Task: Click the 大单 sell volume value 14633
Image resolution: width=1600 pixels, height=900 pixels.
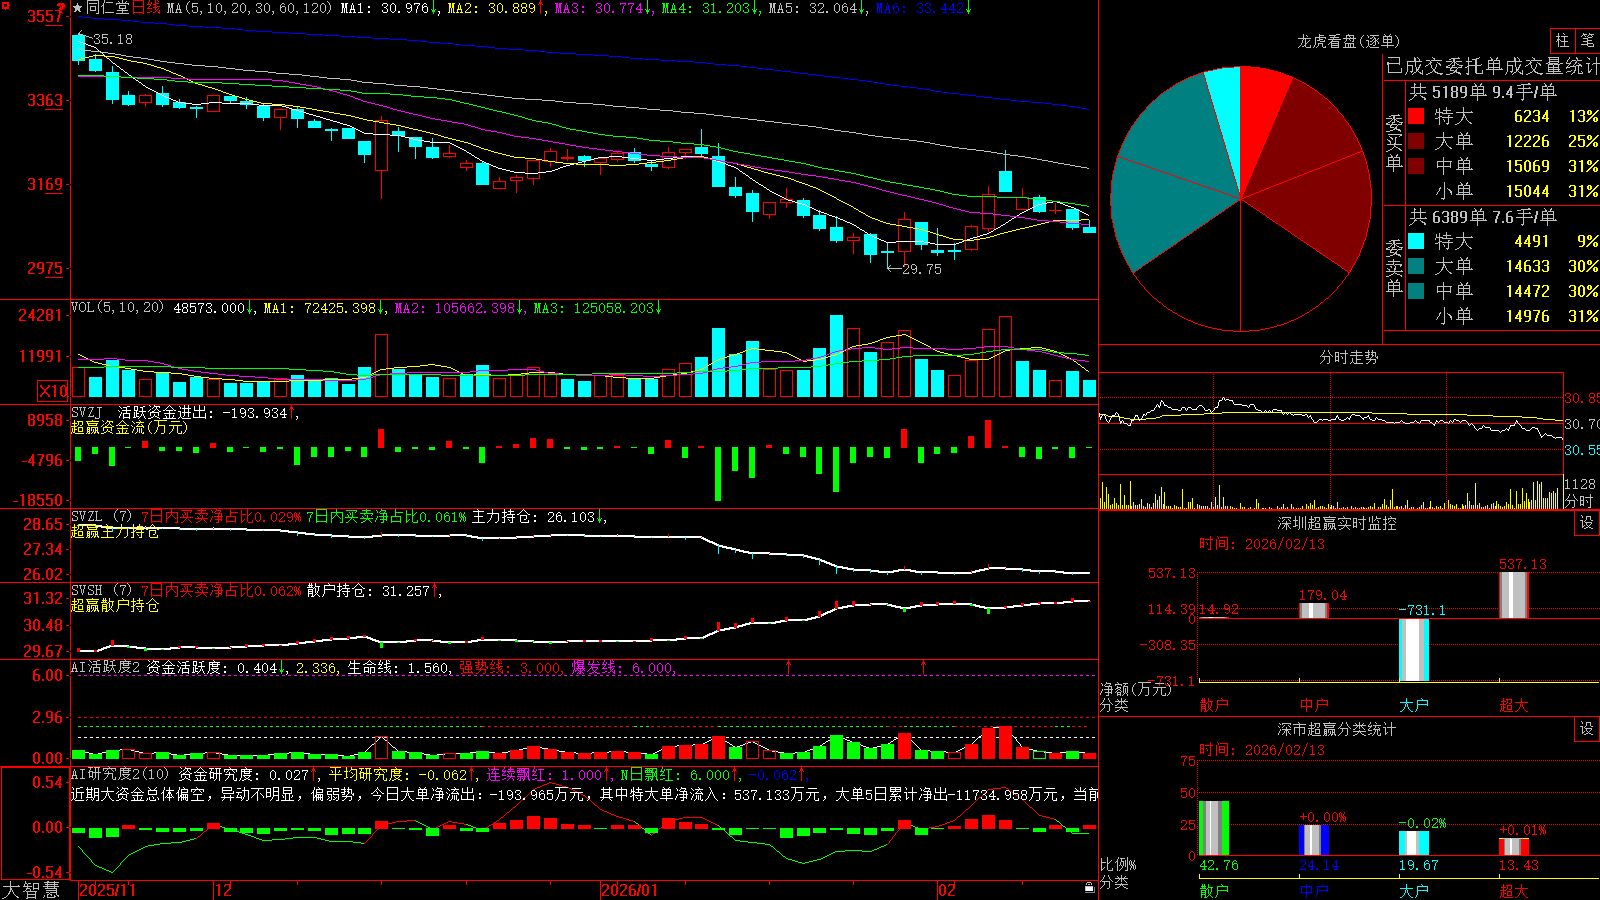Action: pyautogui.click(x=1527, y=266)
